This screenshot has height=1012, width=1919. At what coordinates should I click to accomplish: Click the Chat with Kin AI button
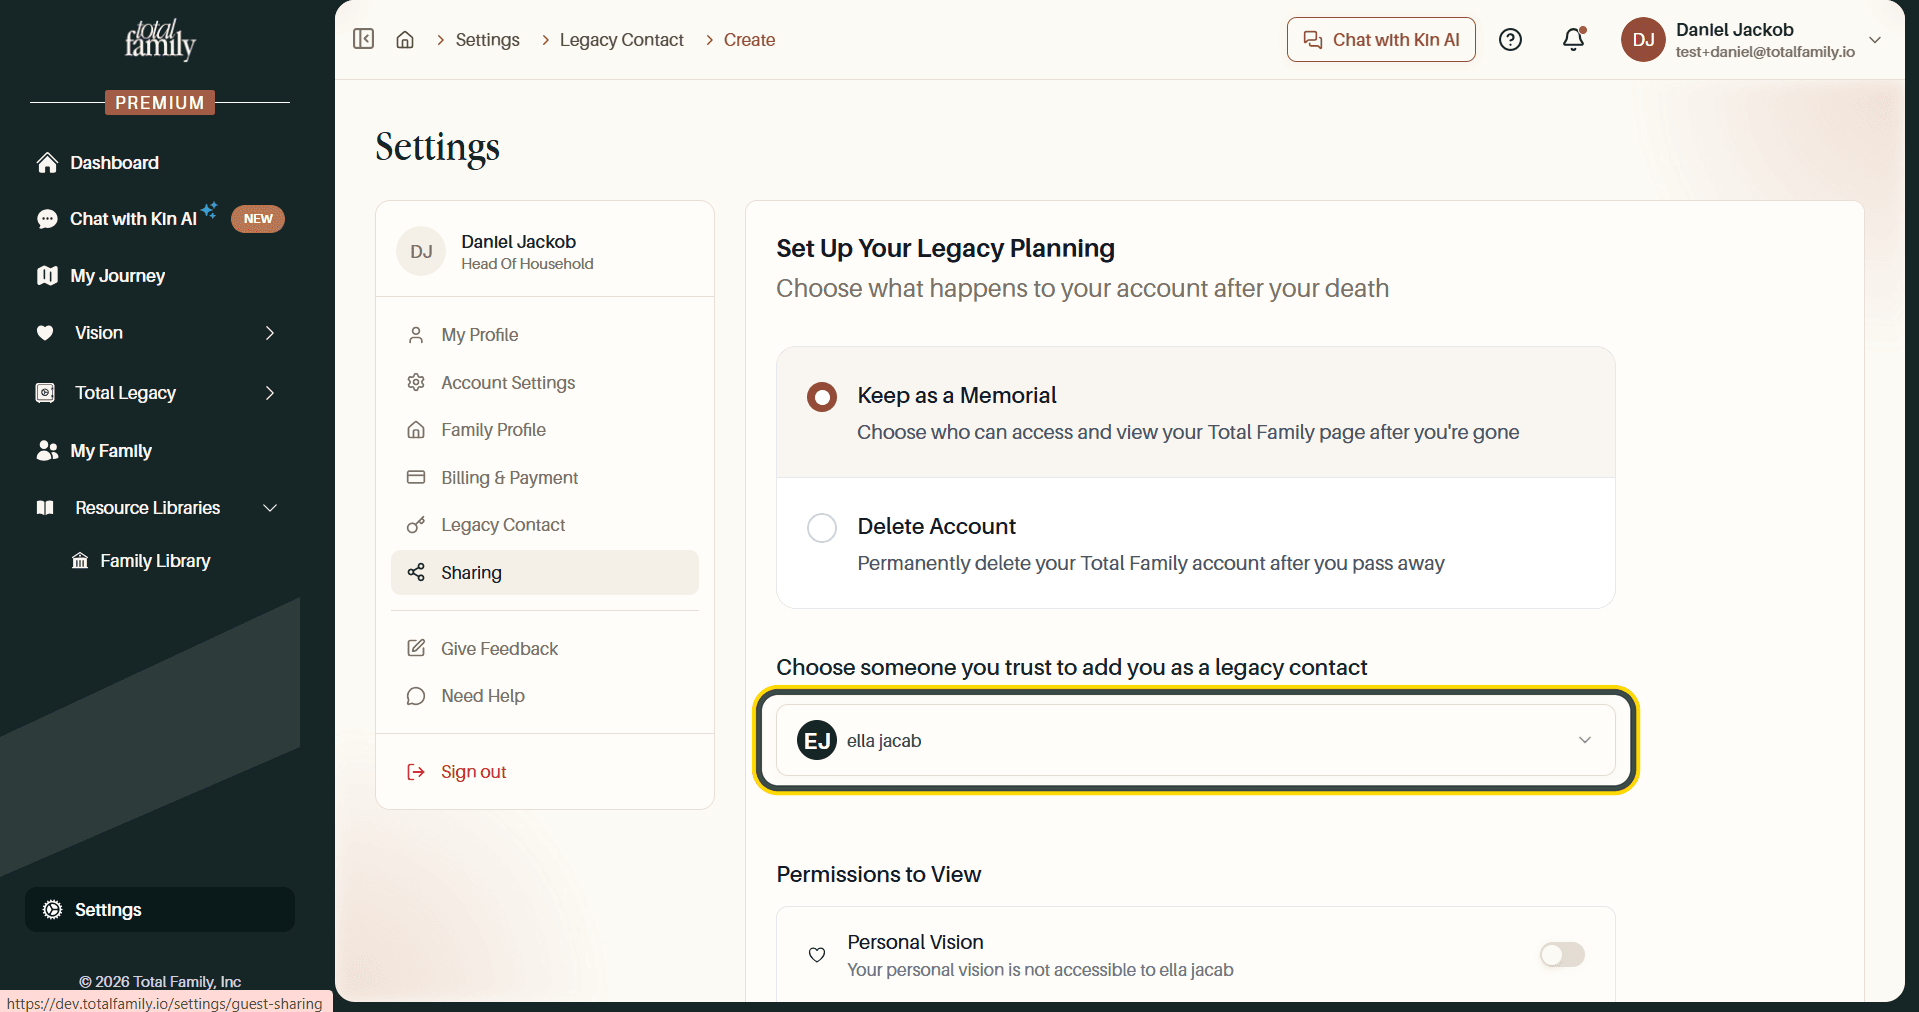click(x=1381, y=40)
